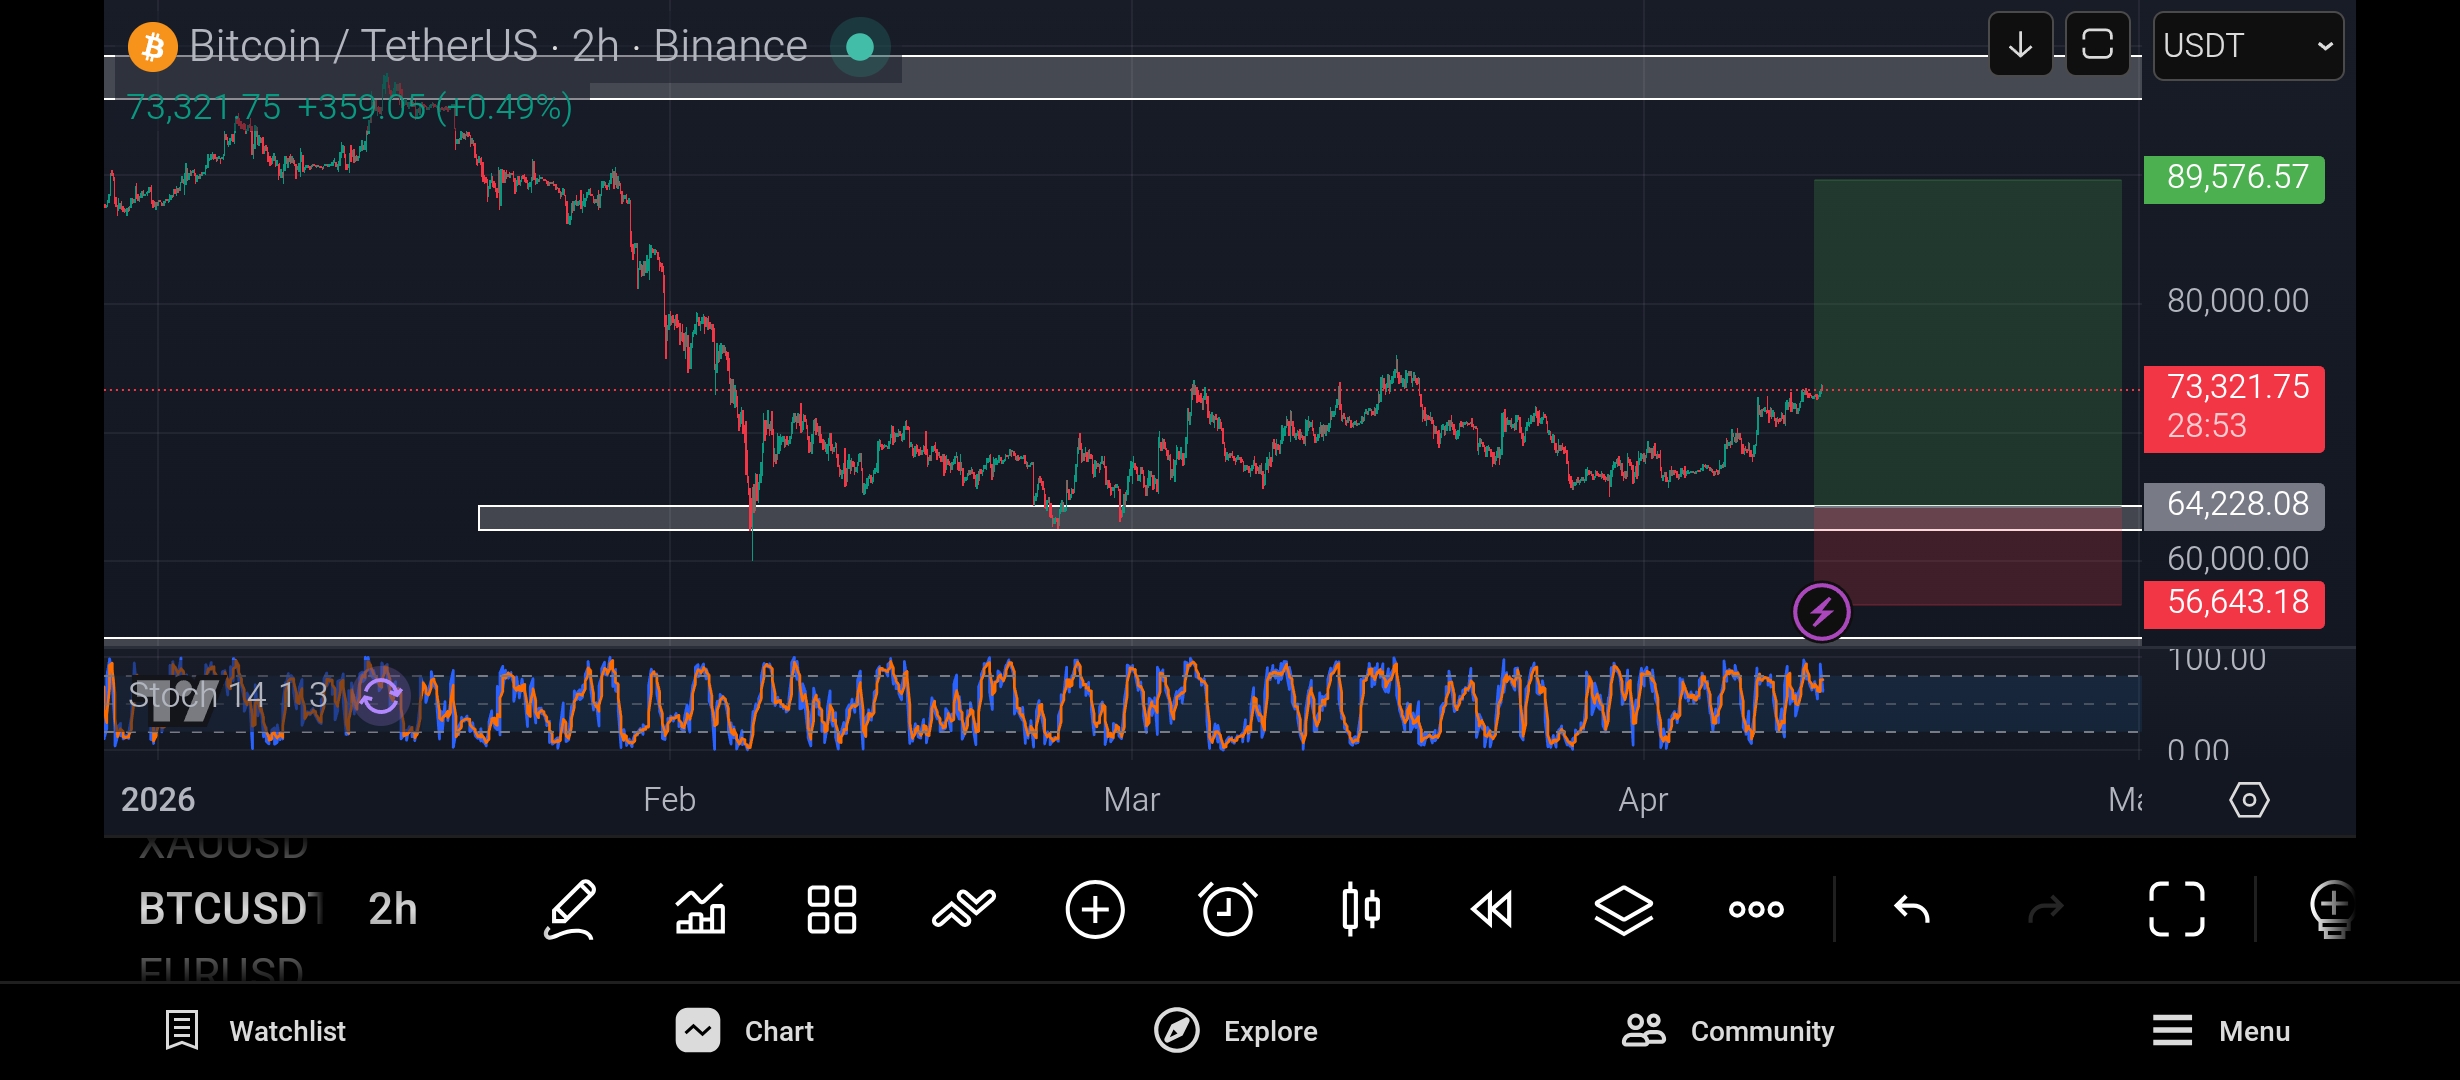Open chart settings hexagon icon
Screen dimensions: 2460x1080
point(2249,800)
